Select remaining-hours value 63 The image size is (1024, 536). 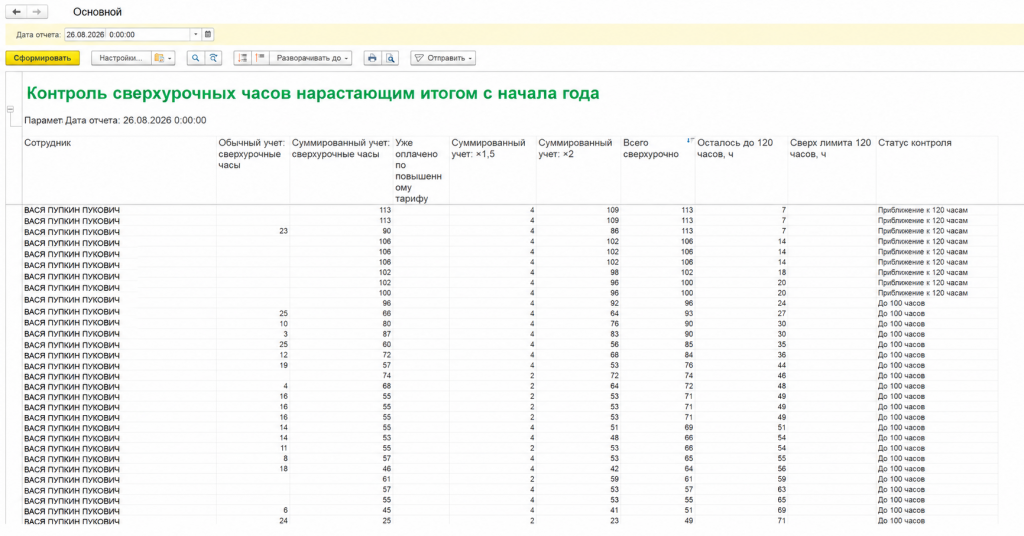point(741,490)
